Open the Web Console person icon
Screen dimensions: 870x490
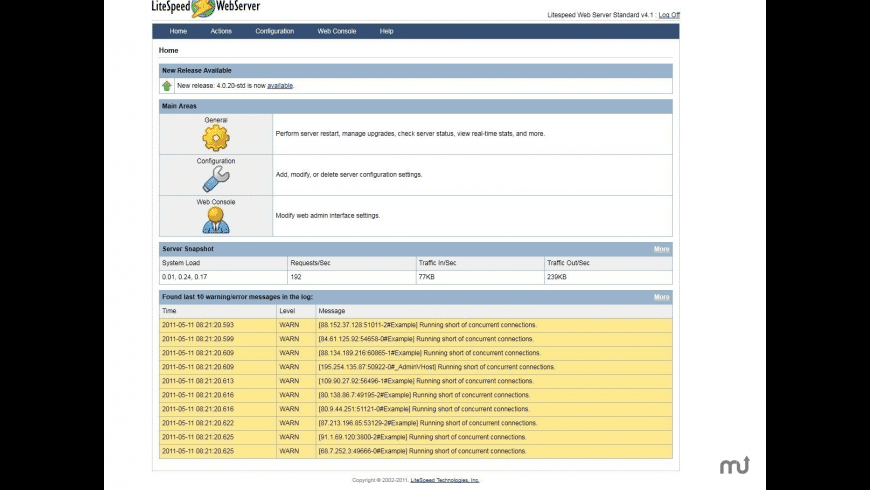click(x=216, y=220)
